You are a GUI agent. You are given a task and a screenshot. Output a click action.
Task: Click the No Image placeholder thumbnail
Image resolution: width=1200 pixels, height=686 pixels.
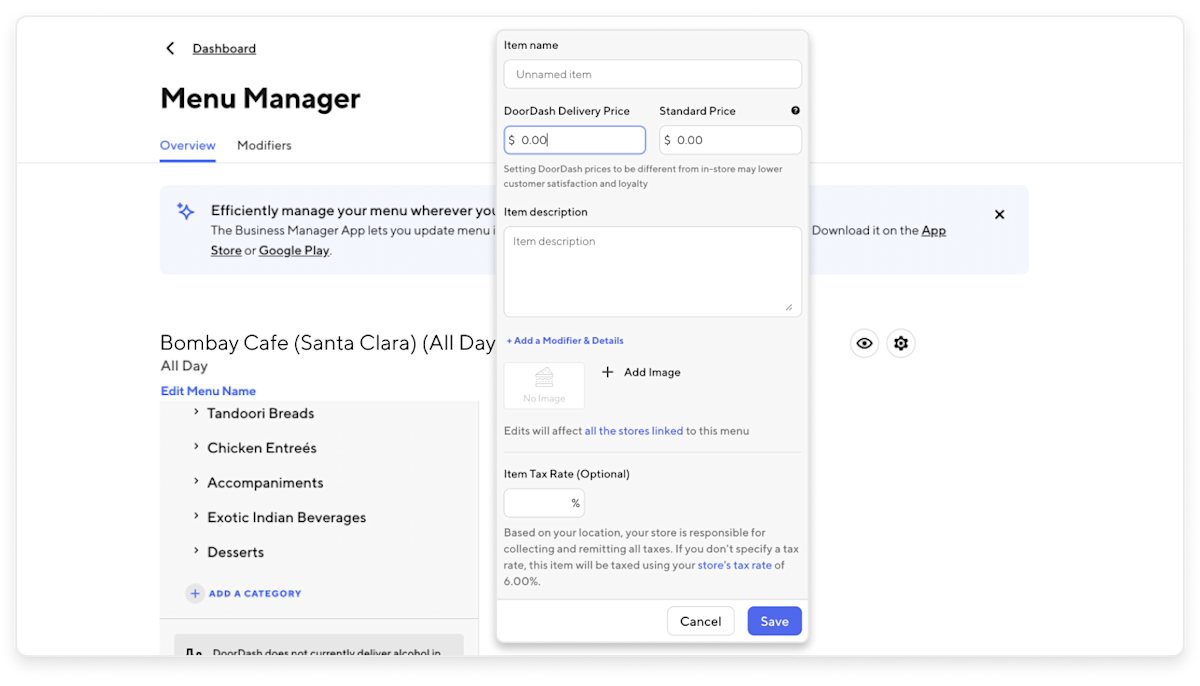coord(544,385)
